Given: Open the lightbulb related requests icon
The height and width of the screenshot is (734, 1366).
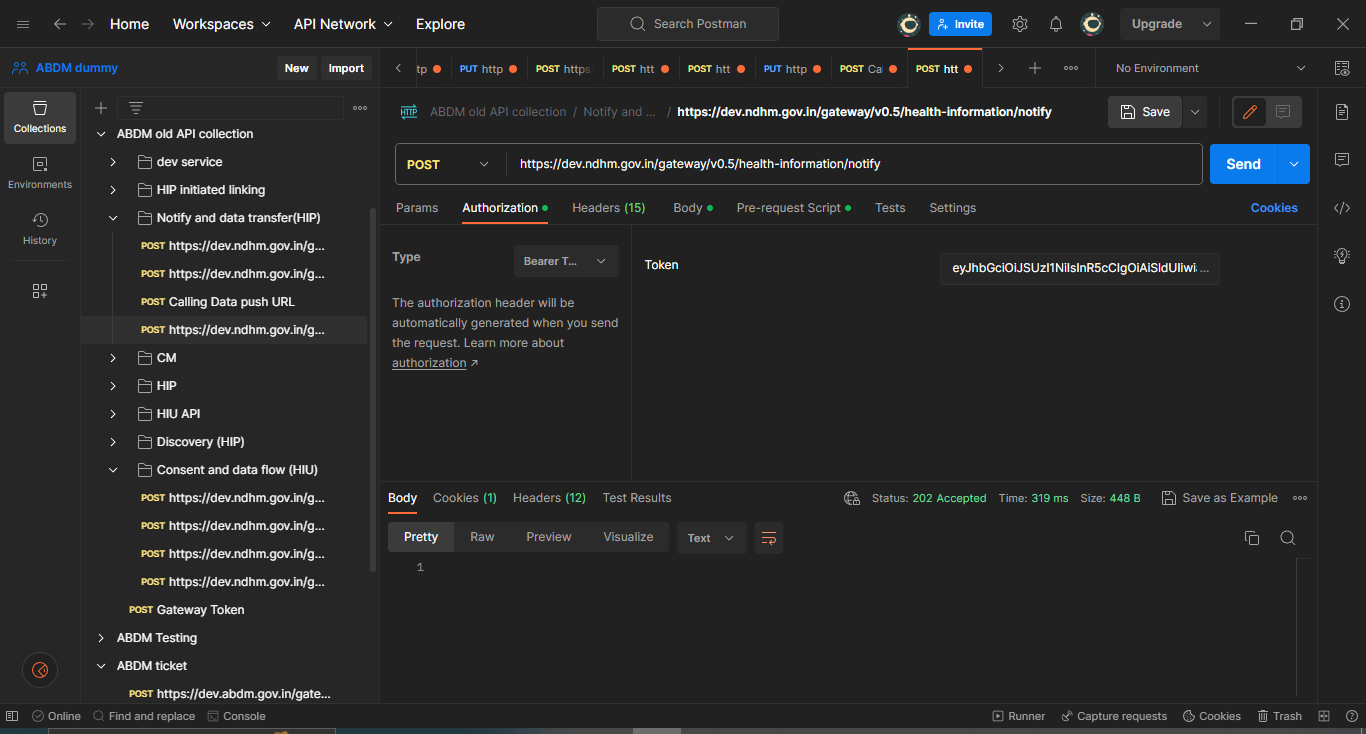Looking at the screenshot, I should (1342, 256).
